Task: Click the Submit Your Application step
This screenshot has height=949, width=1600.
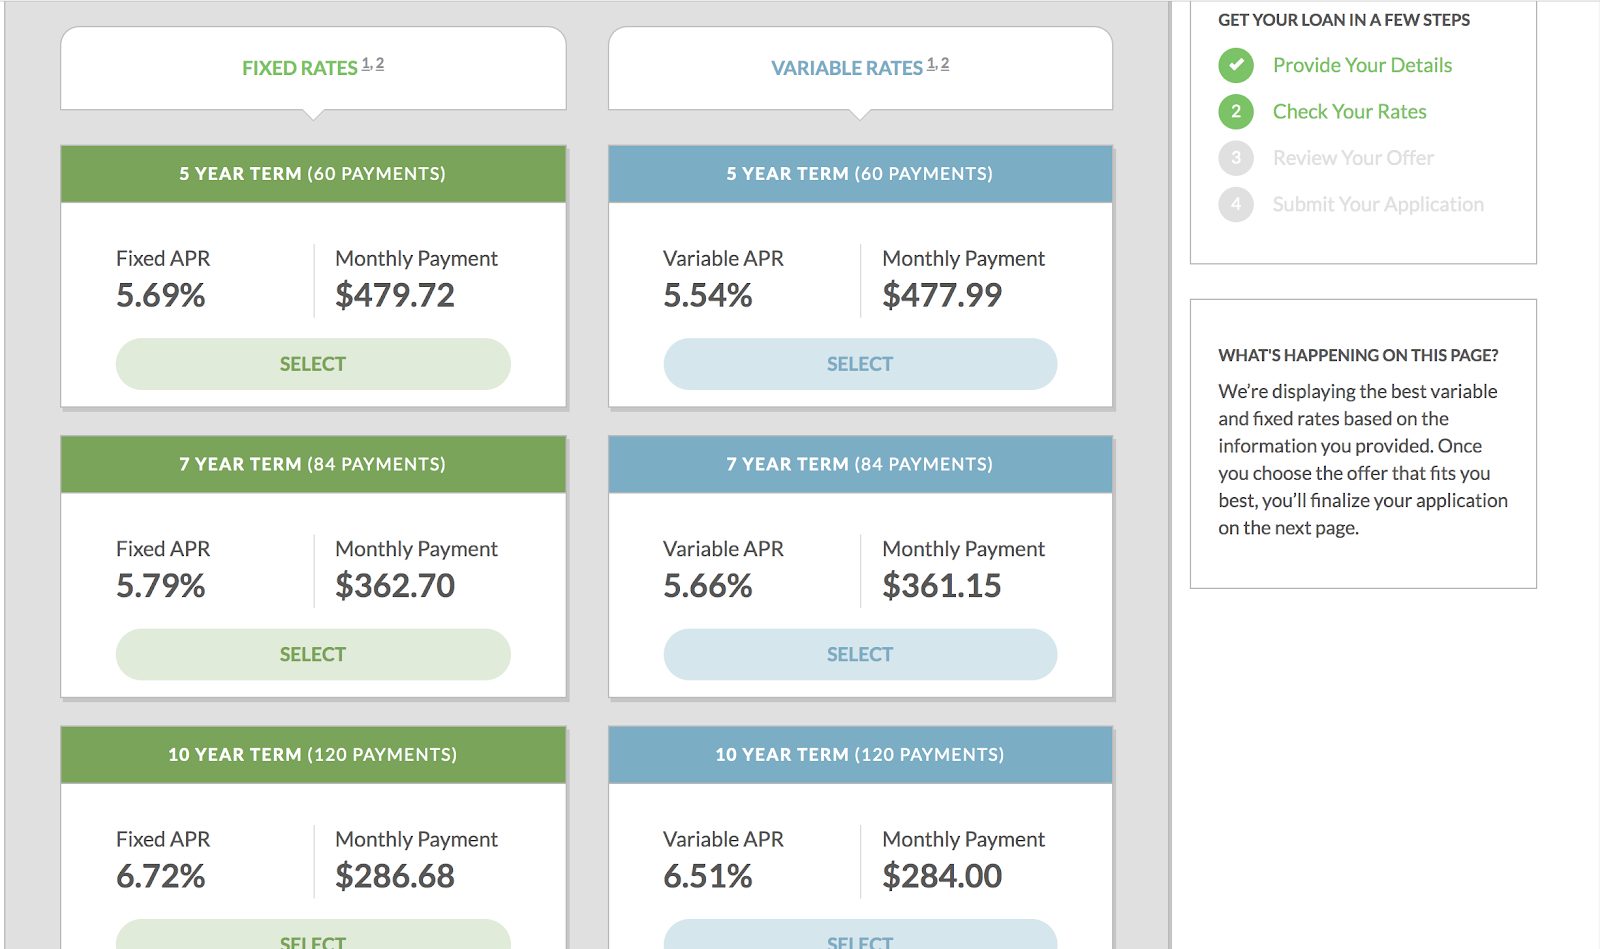Action: tap(1378, 204)
